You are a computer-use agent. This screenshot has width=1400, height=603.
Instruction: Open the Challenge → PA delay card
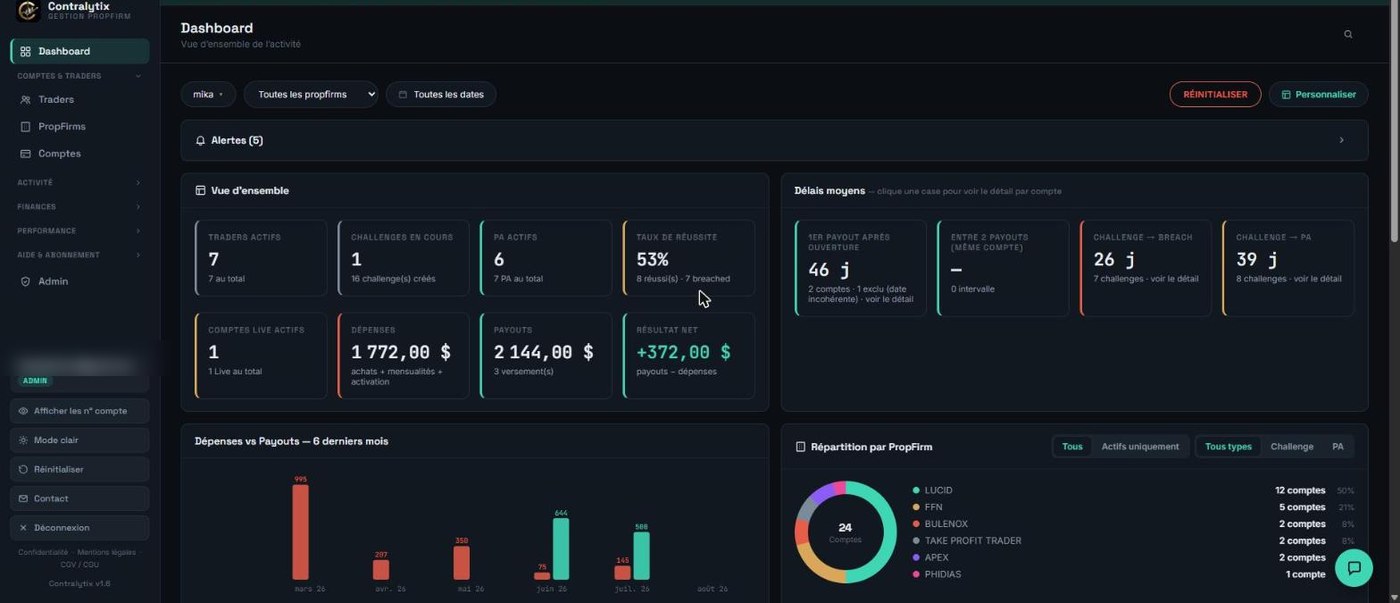pos(1288,268)
